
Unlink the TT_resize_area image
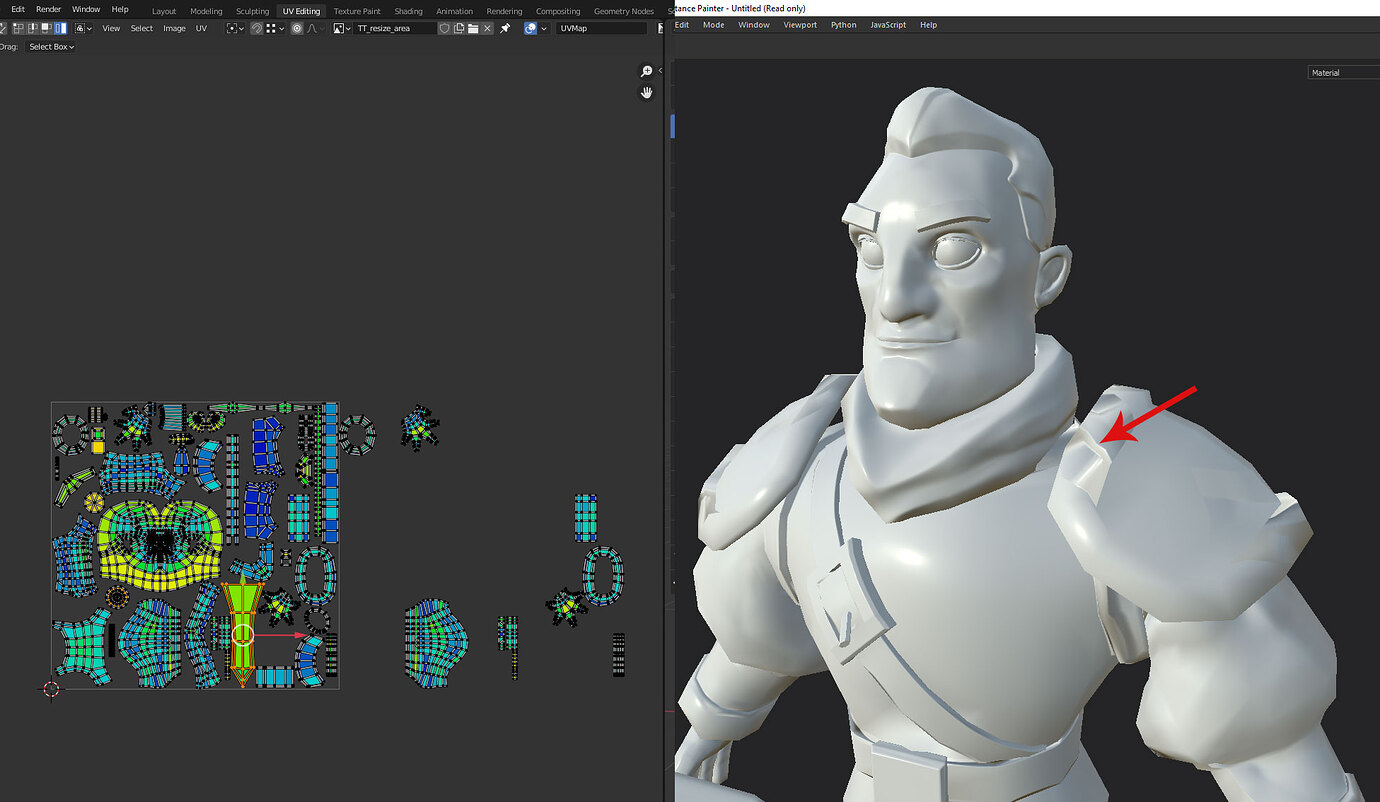487,28
